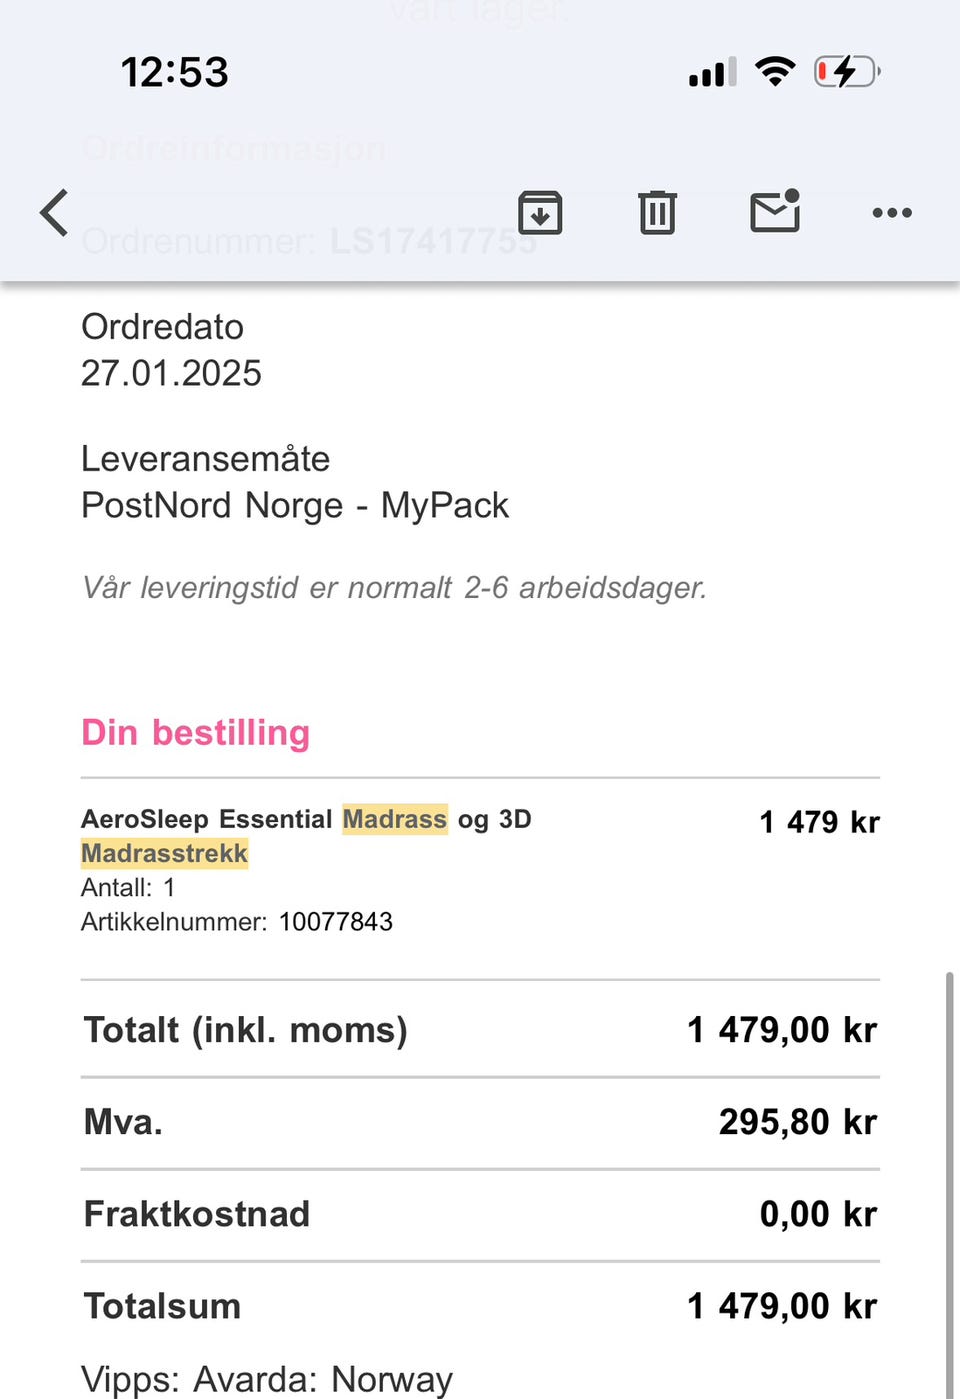Screen dimensions: 960x1399
Task: Tap the PostNord Norge - MyPack delivery method
Action: click(x=295, y=505)
